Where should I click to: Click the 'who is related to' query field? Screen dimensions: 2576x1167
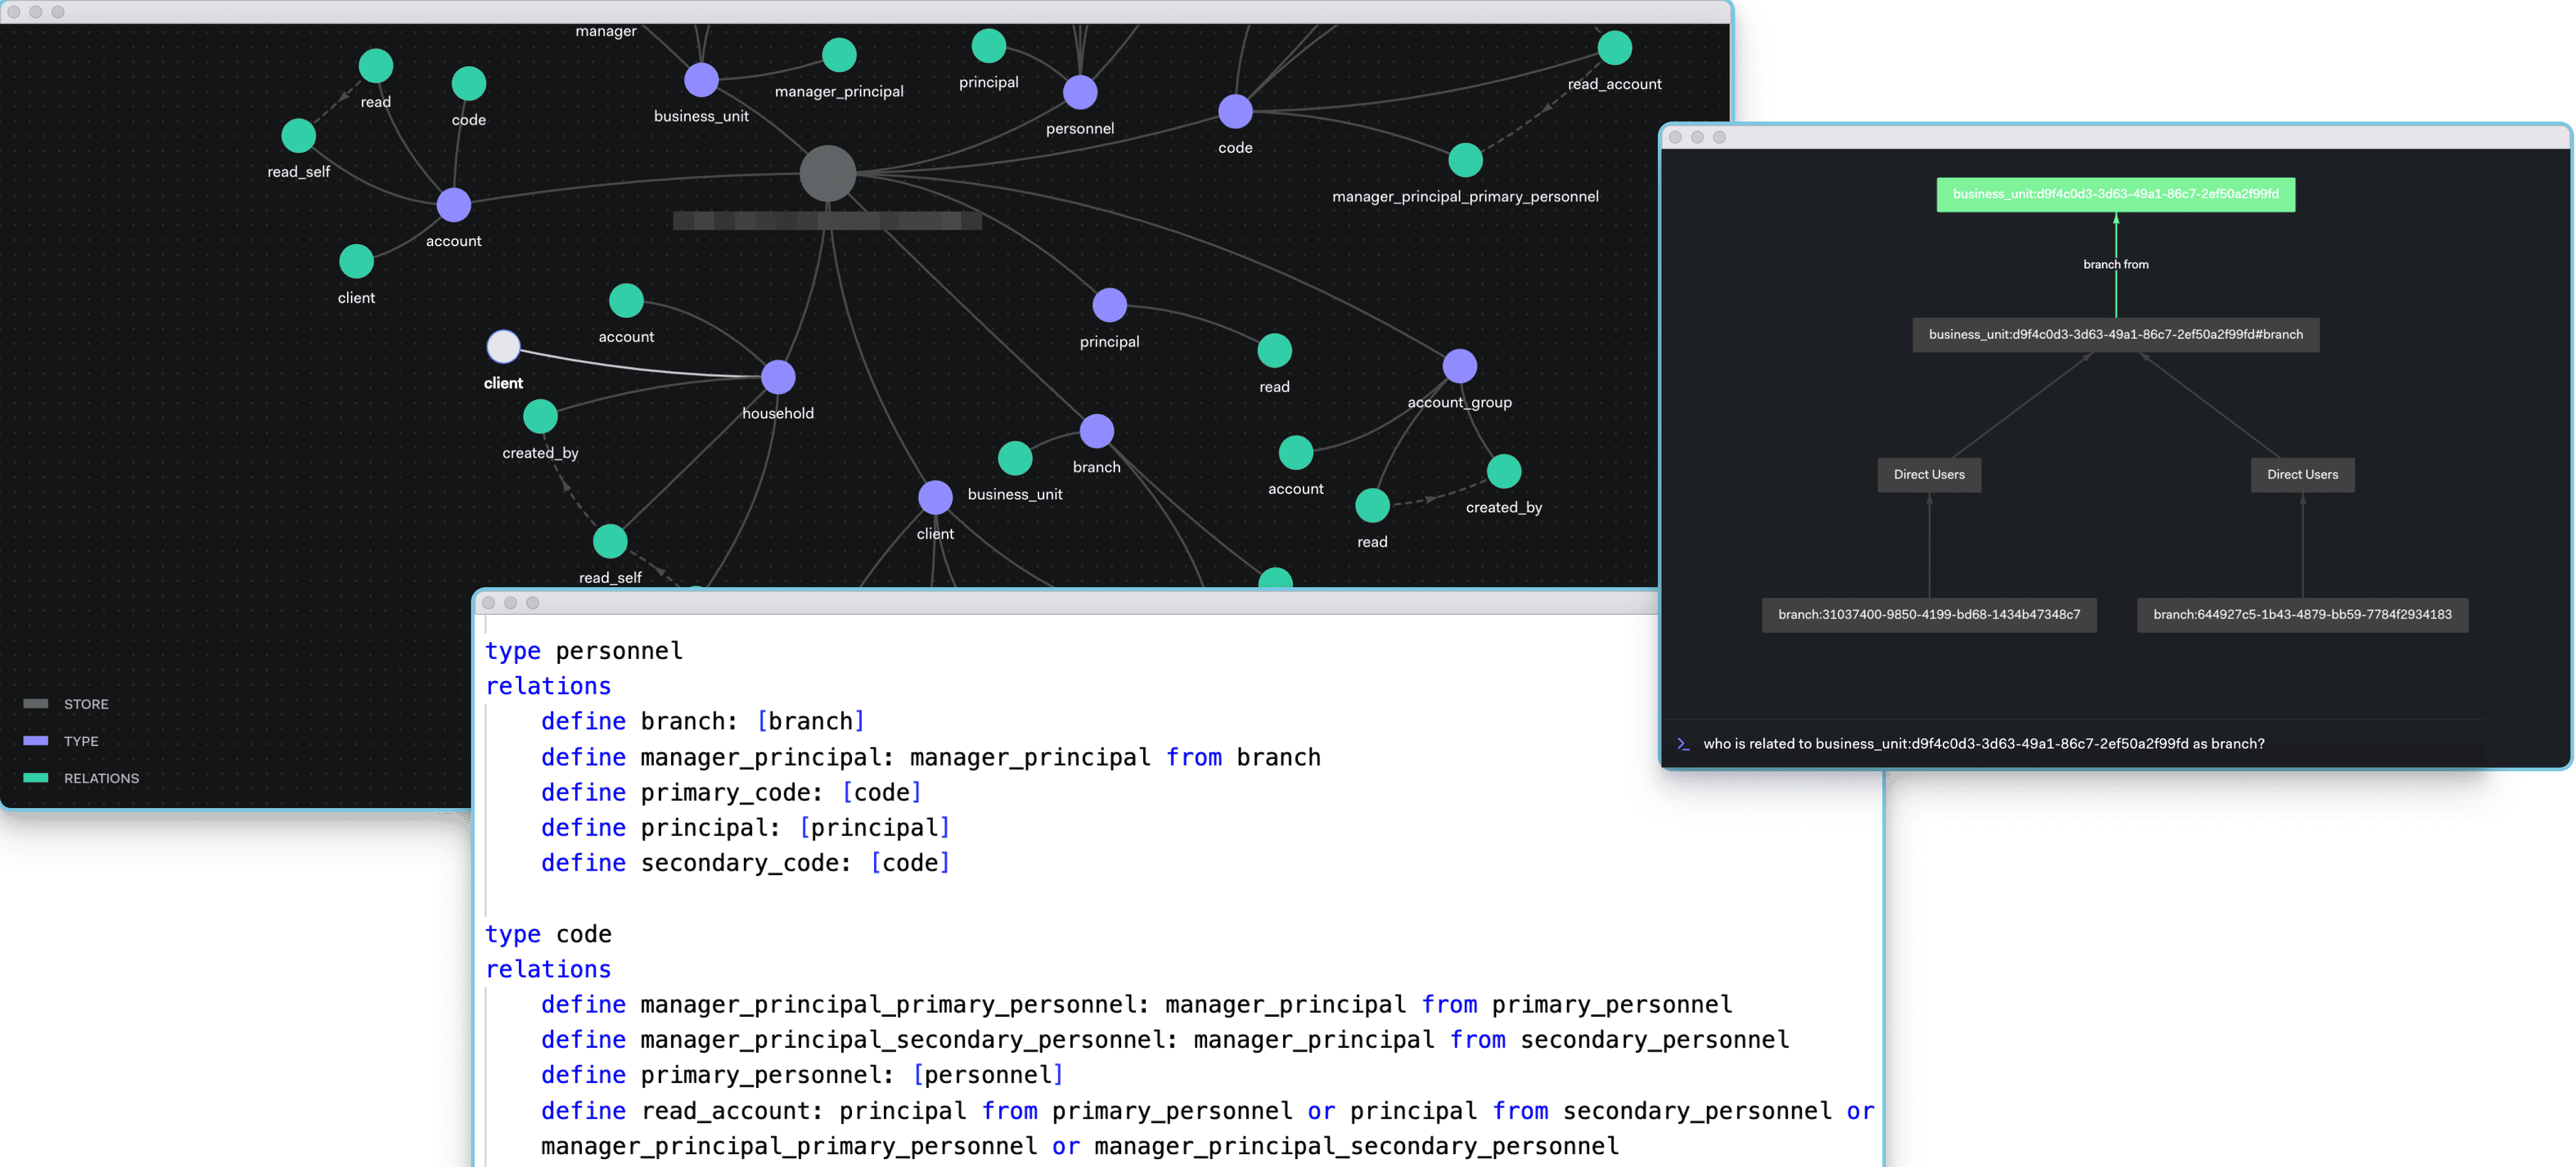coord(1983,744)
